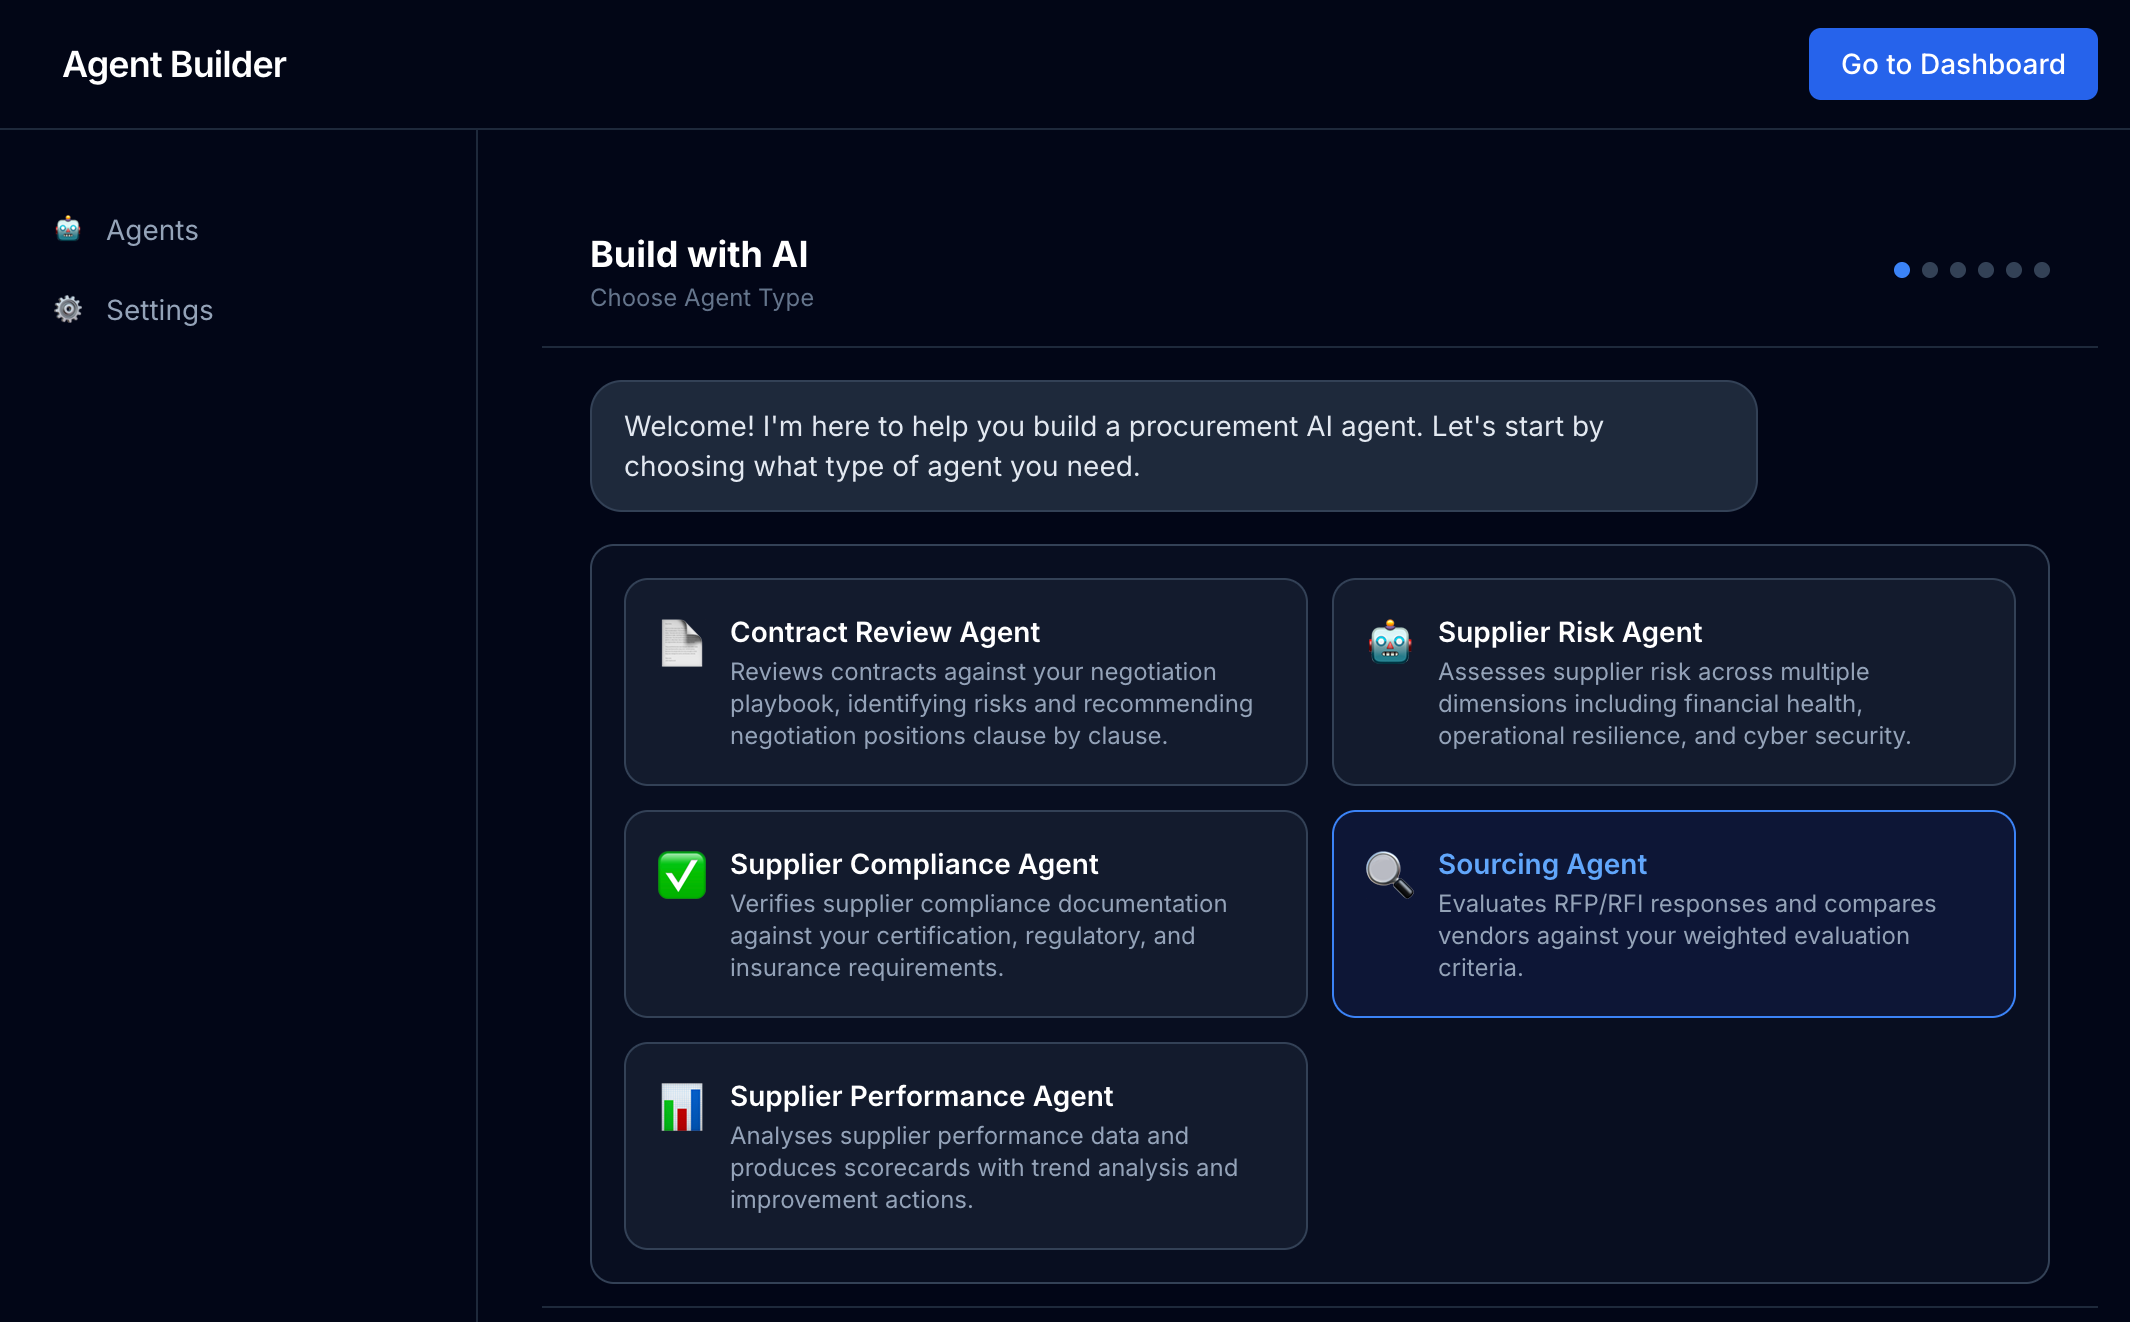2130x1322 pixels.
Task: Click the green checkmark compliance icon
Action: (x=682, y=875)
